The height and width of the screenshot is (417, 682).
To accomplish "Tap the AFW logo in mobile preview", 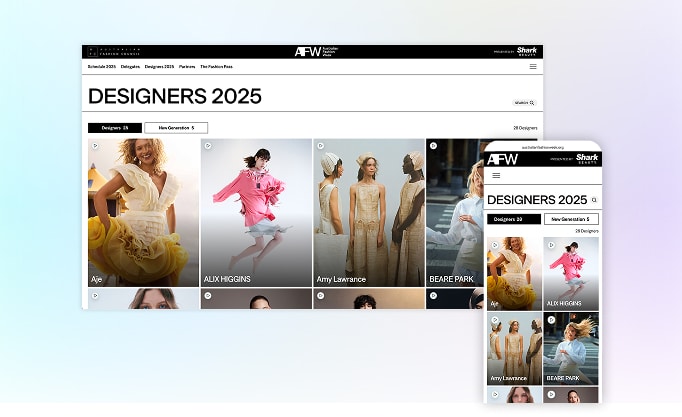I will [x=502, y=159].
